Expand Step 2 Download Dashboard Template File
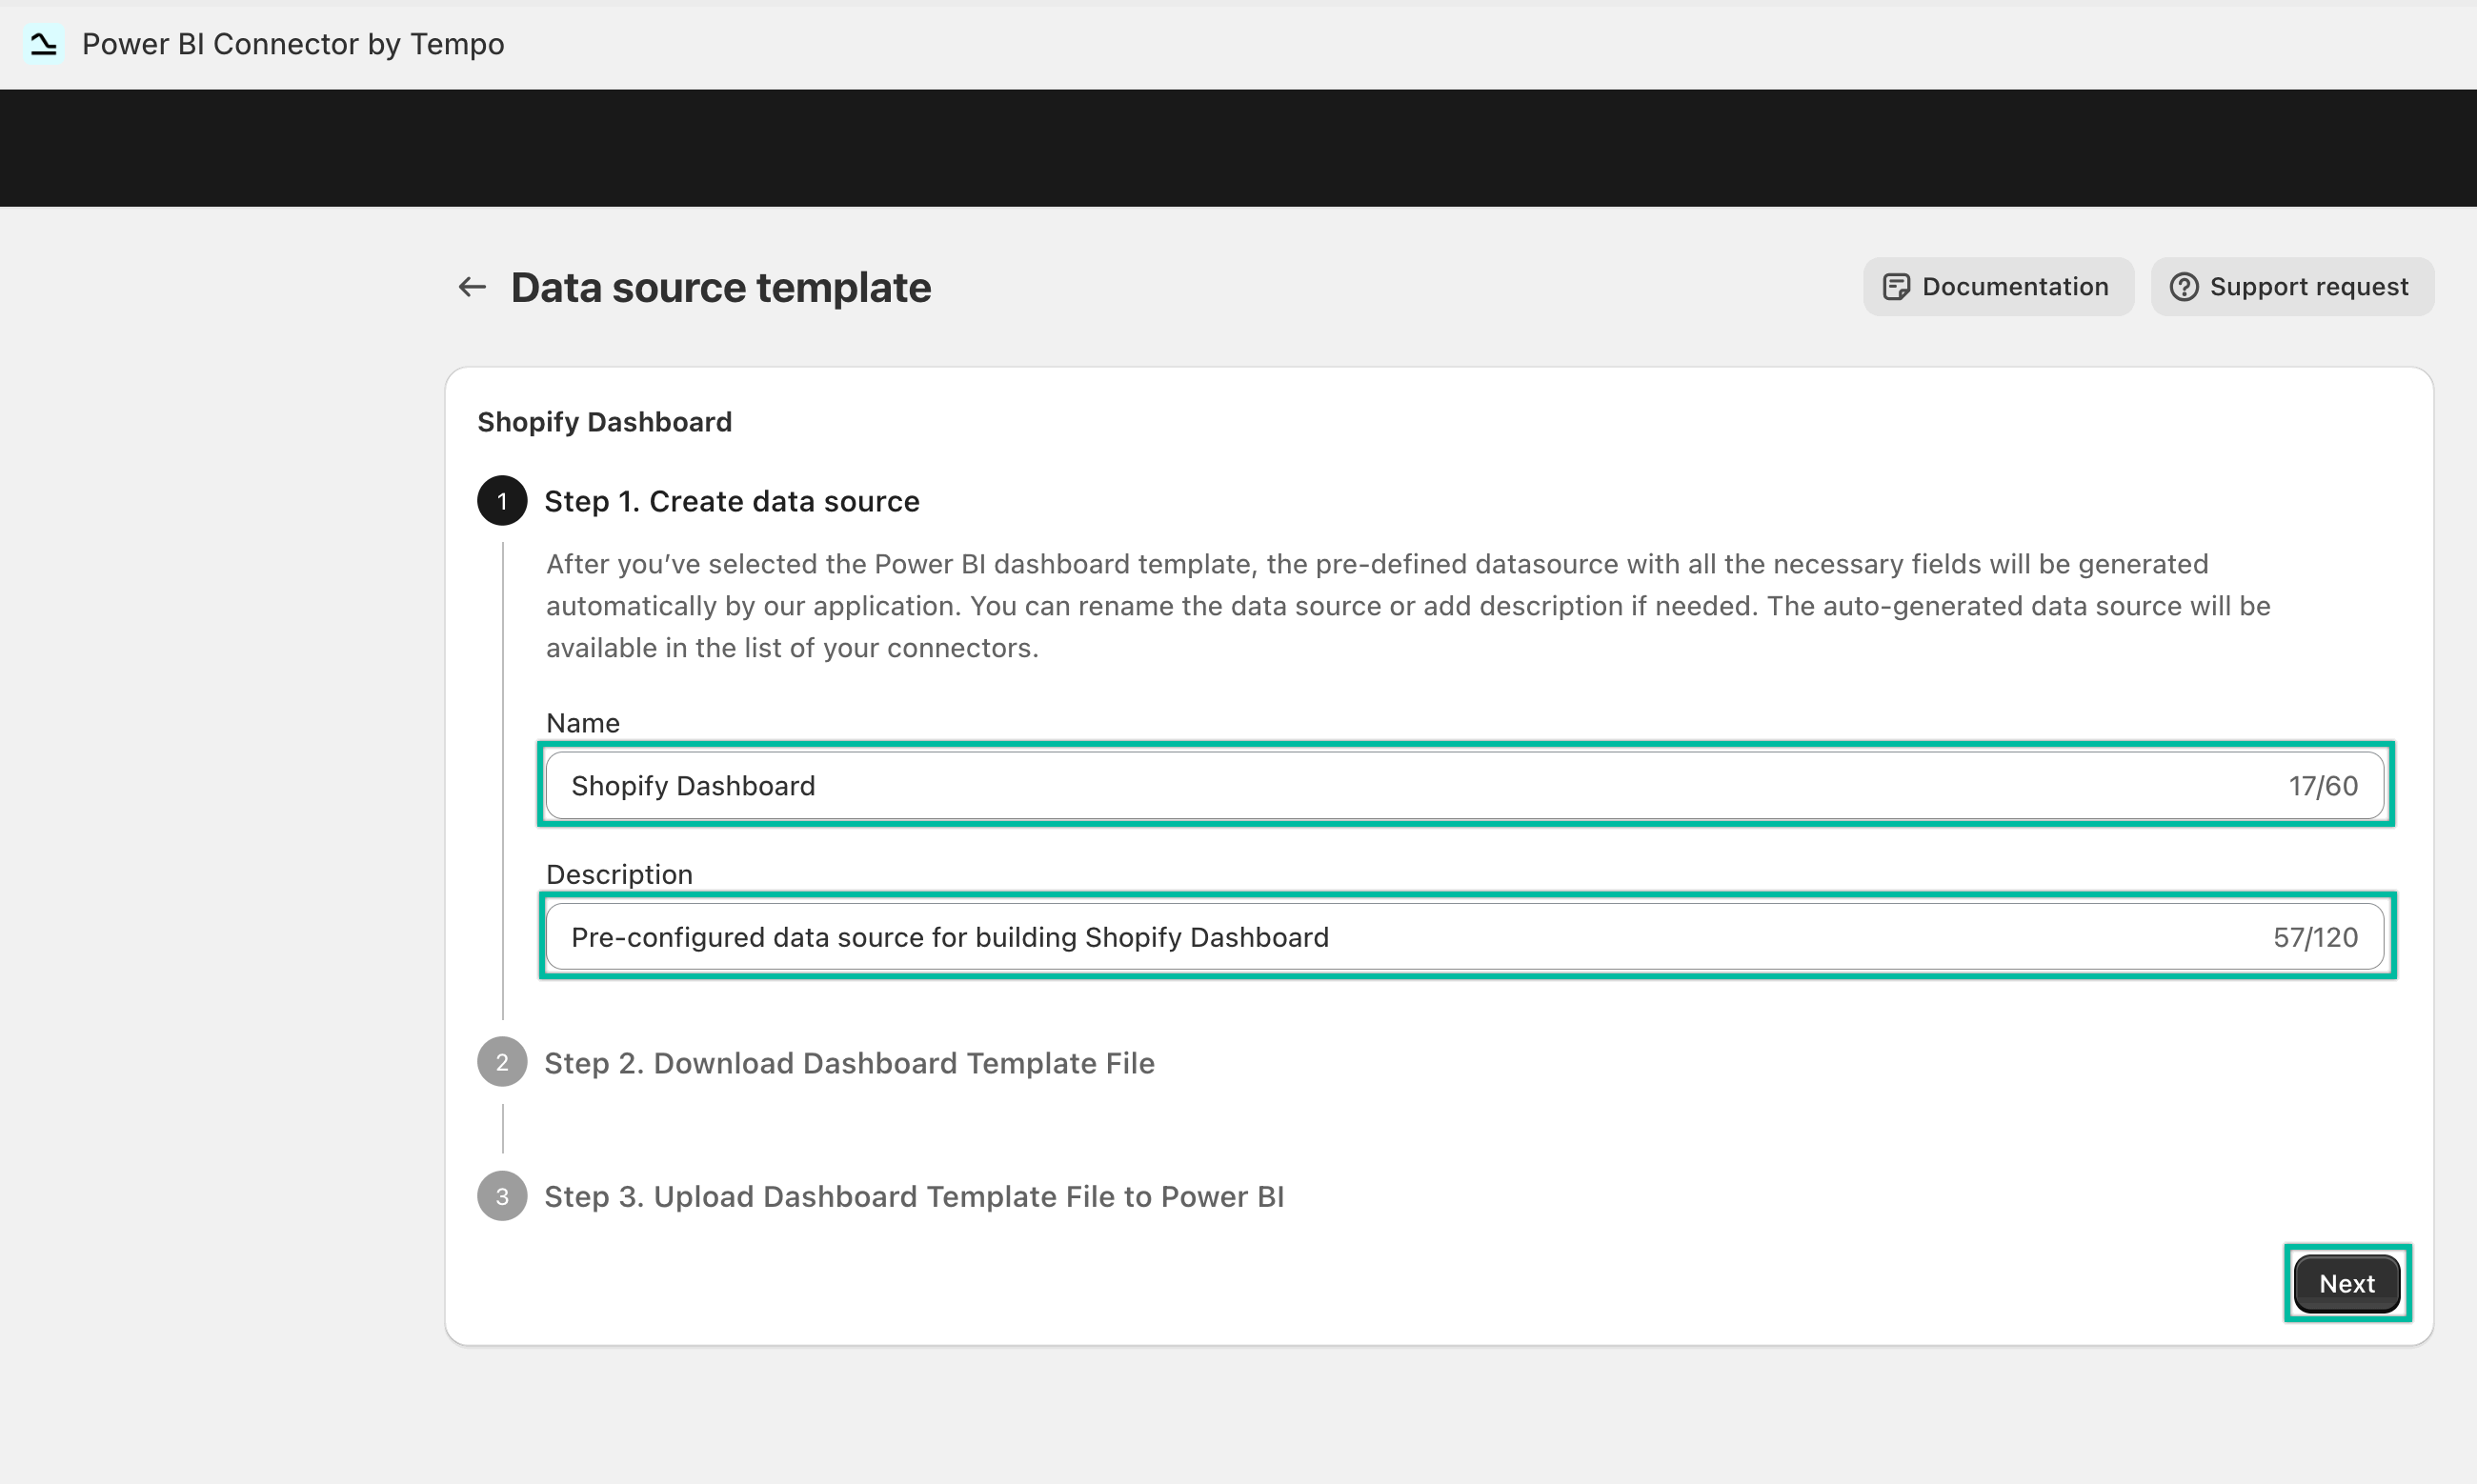Image resolution: width=2477 pixels, height=1484 pixels. (x=849, y=1063)
